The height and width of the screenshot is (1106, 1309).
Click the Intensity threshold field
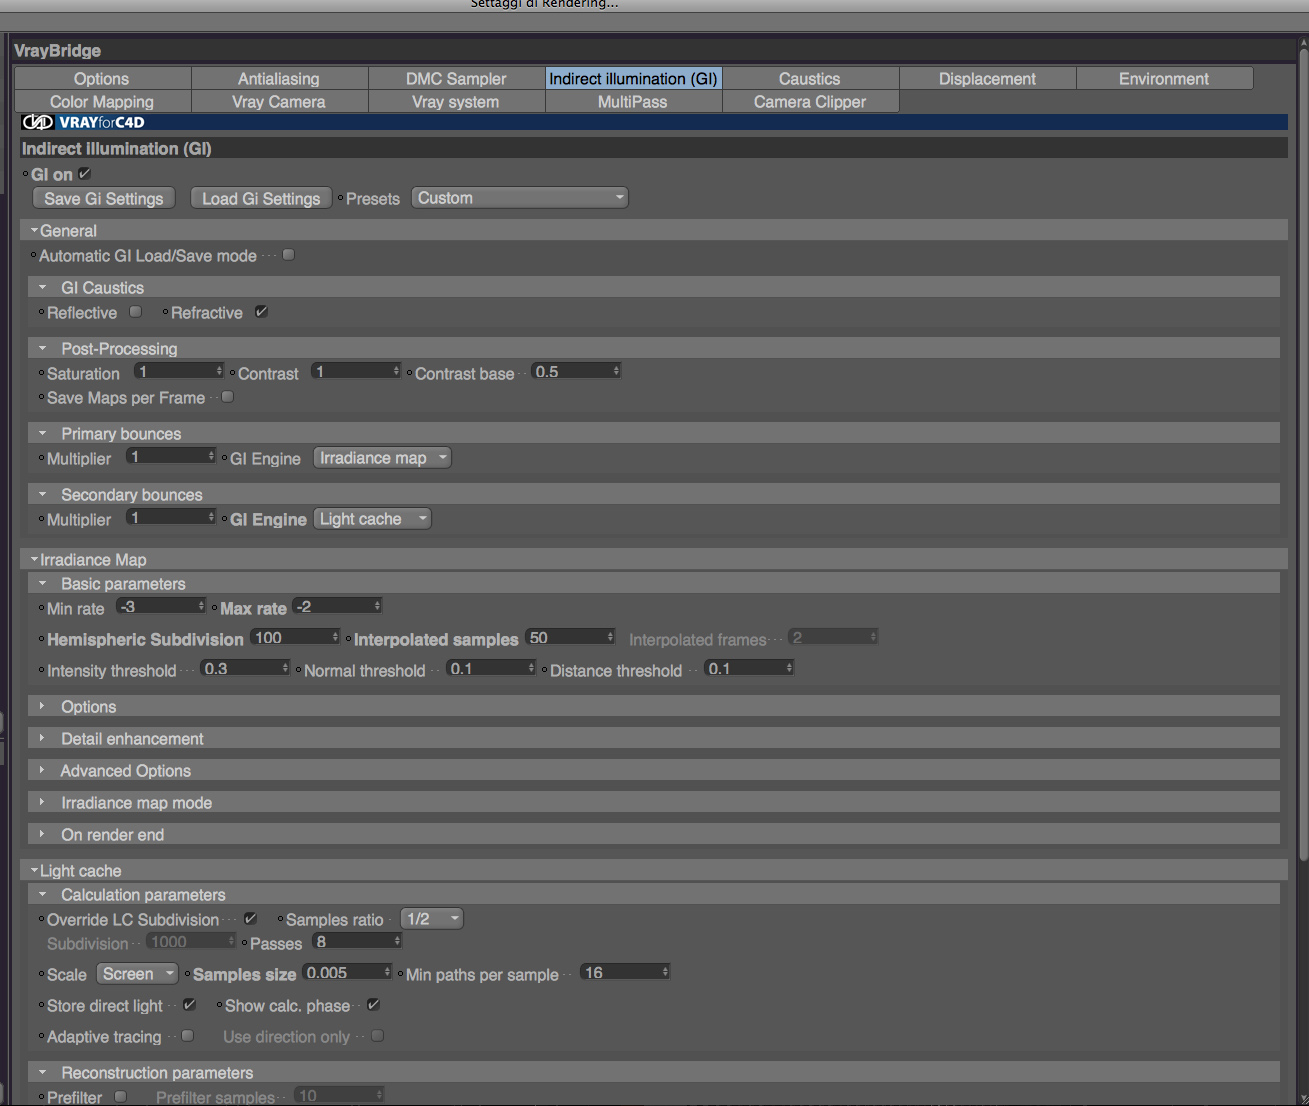246,669
